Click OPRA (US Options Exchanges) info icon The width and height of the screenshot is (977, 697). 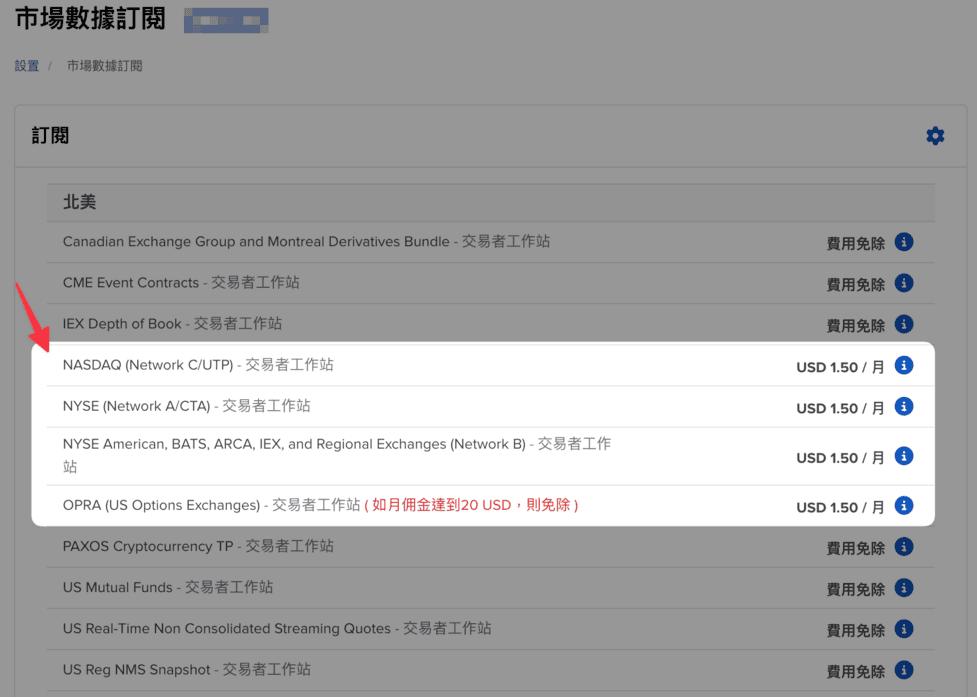(903, 507)
